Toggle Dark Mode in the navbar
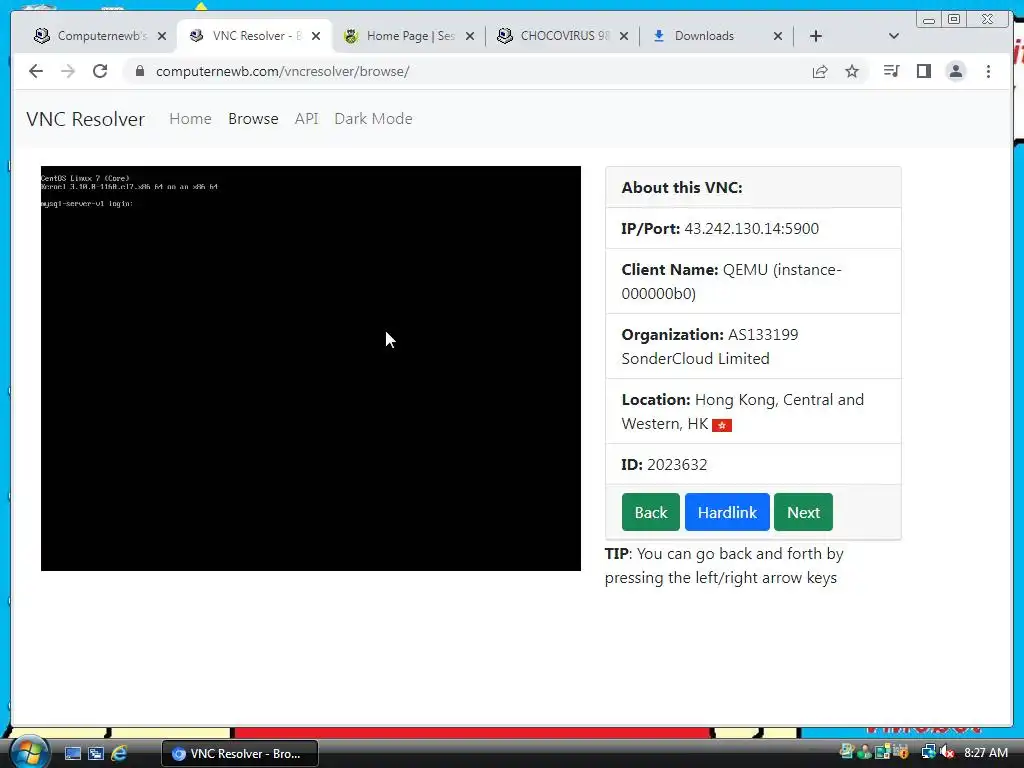1024x768 pixels. [374, 119]
